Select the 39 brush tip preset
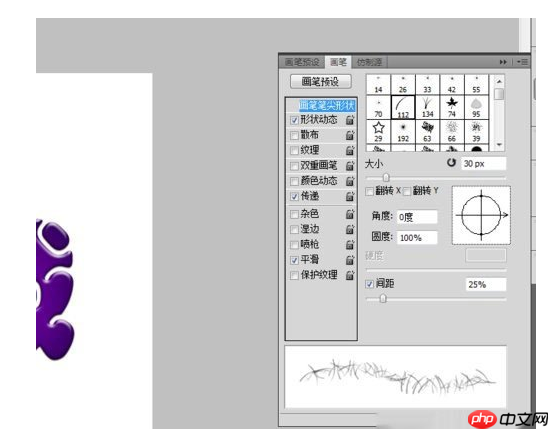 476,132
